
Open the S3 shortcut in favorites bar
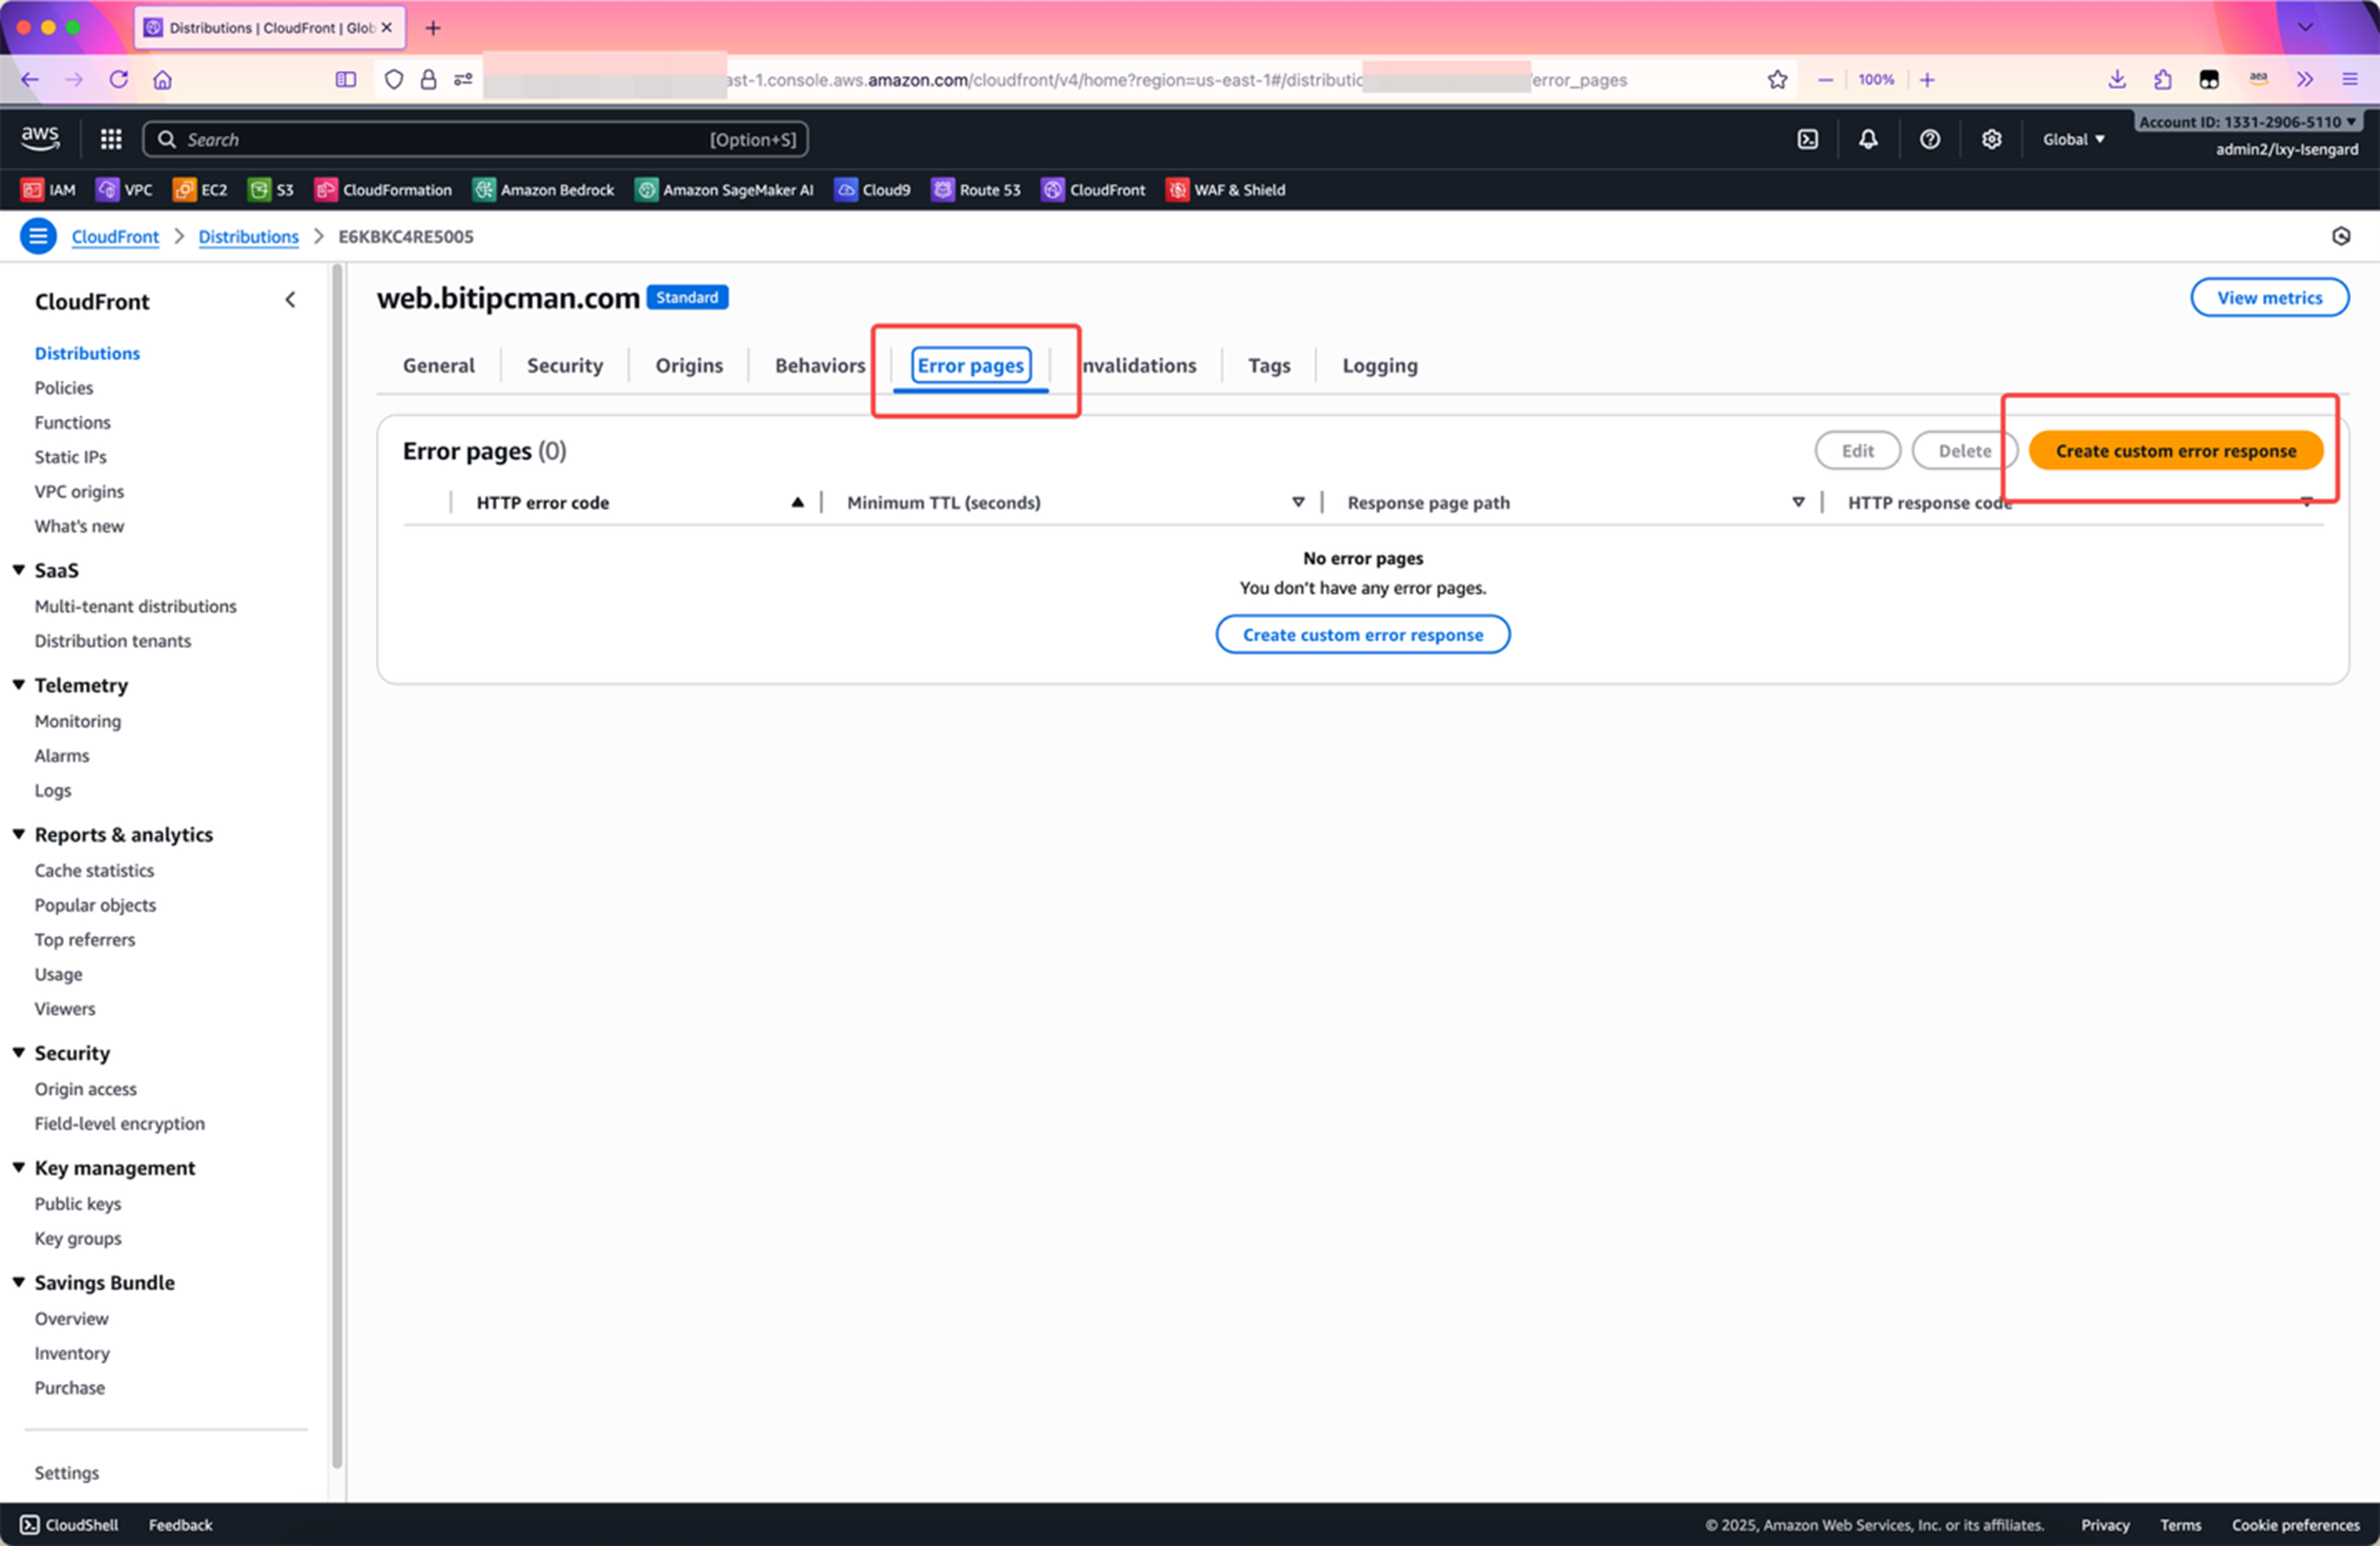point(271,190)
